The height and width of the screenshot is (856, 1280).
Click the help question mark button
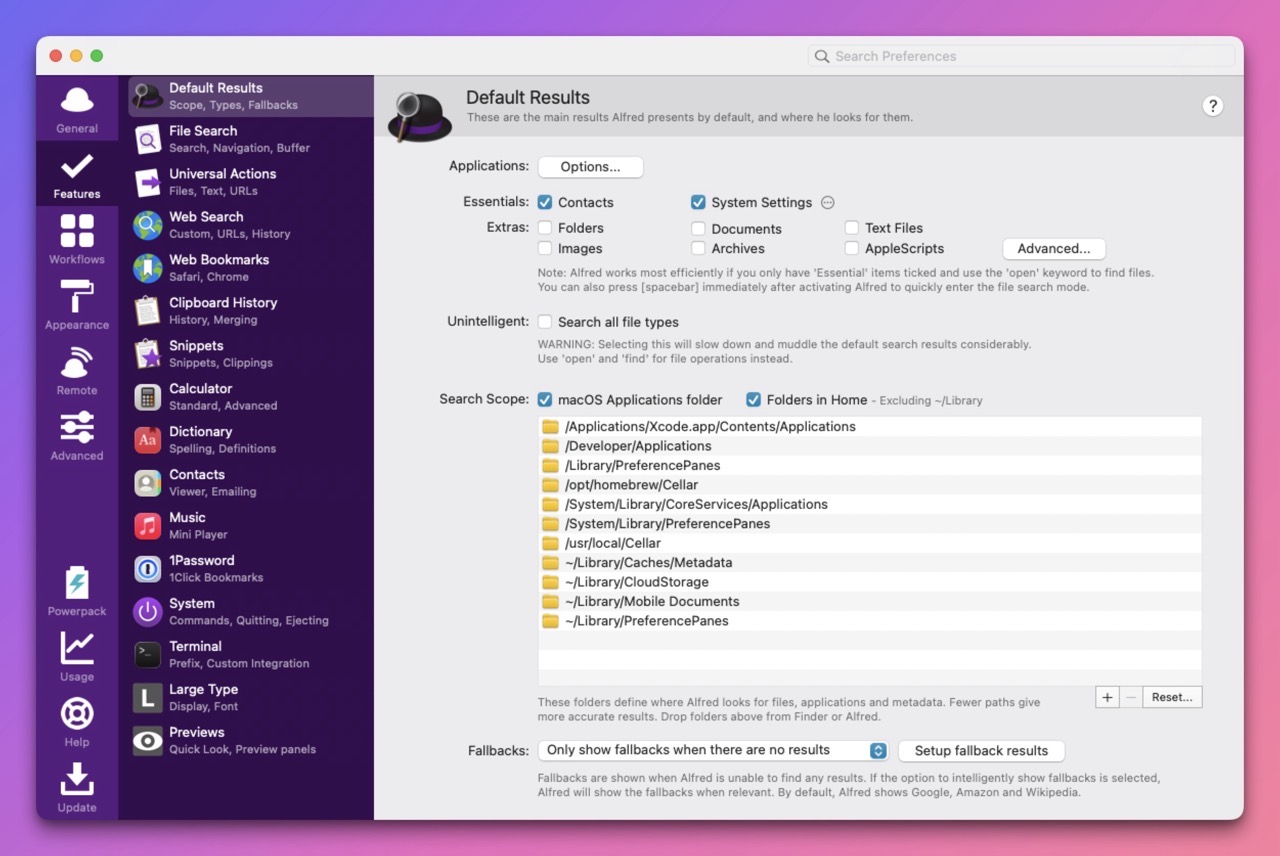pyautogui.click(x=1213, y=106)
